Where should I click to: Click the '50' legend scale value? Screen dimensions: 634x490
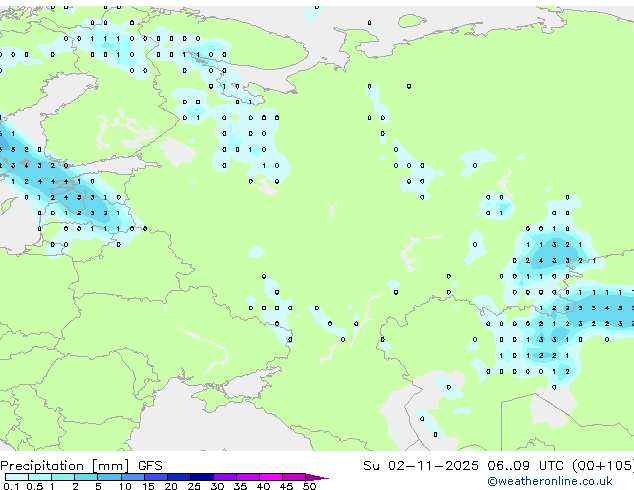click(x=309, y=486)
